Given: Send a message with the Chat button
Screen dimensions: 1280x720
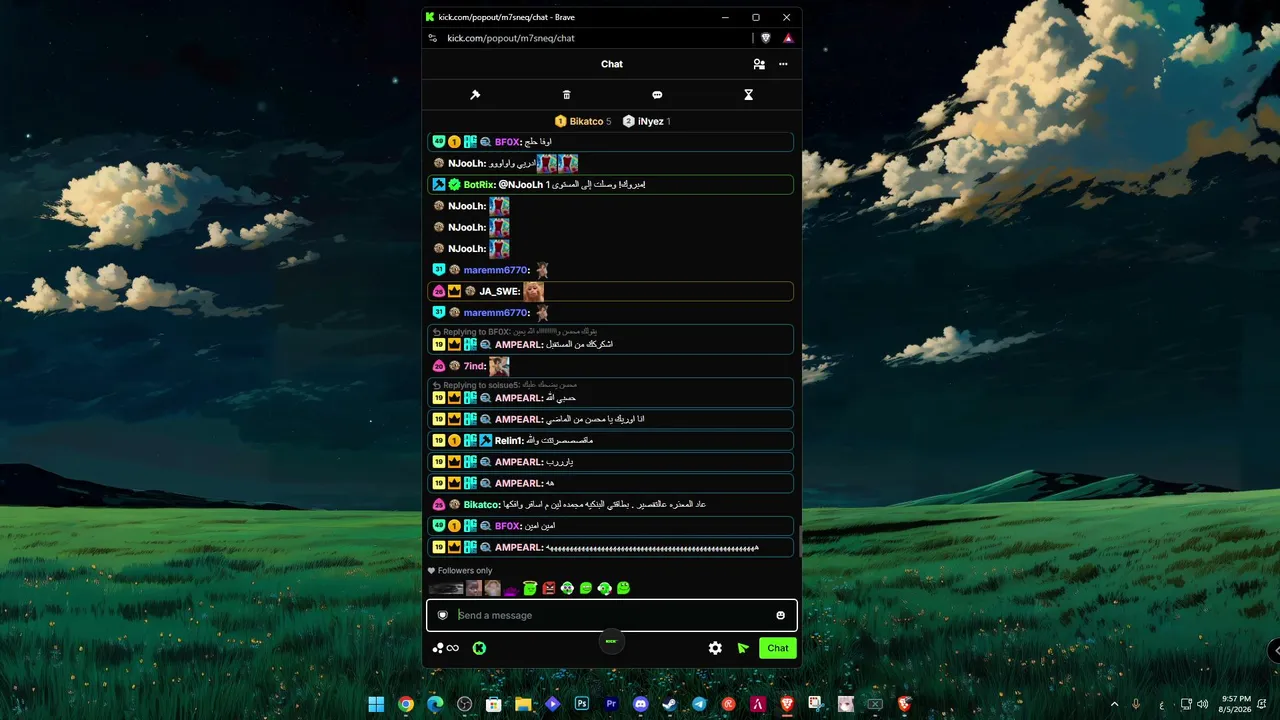Looking at the screenshot, I should [778, 648].
